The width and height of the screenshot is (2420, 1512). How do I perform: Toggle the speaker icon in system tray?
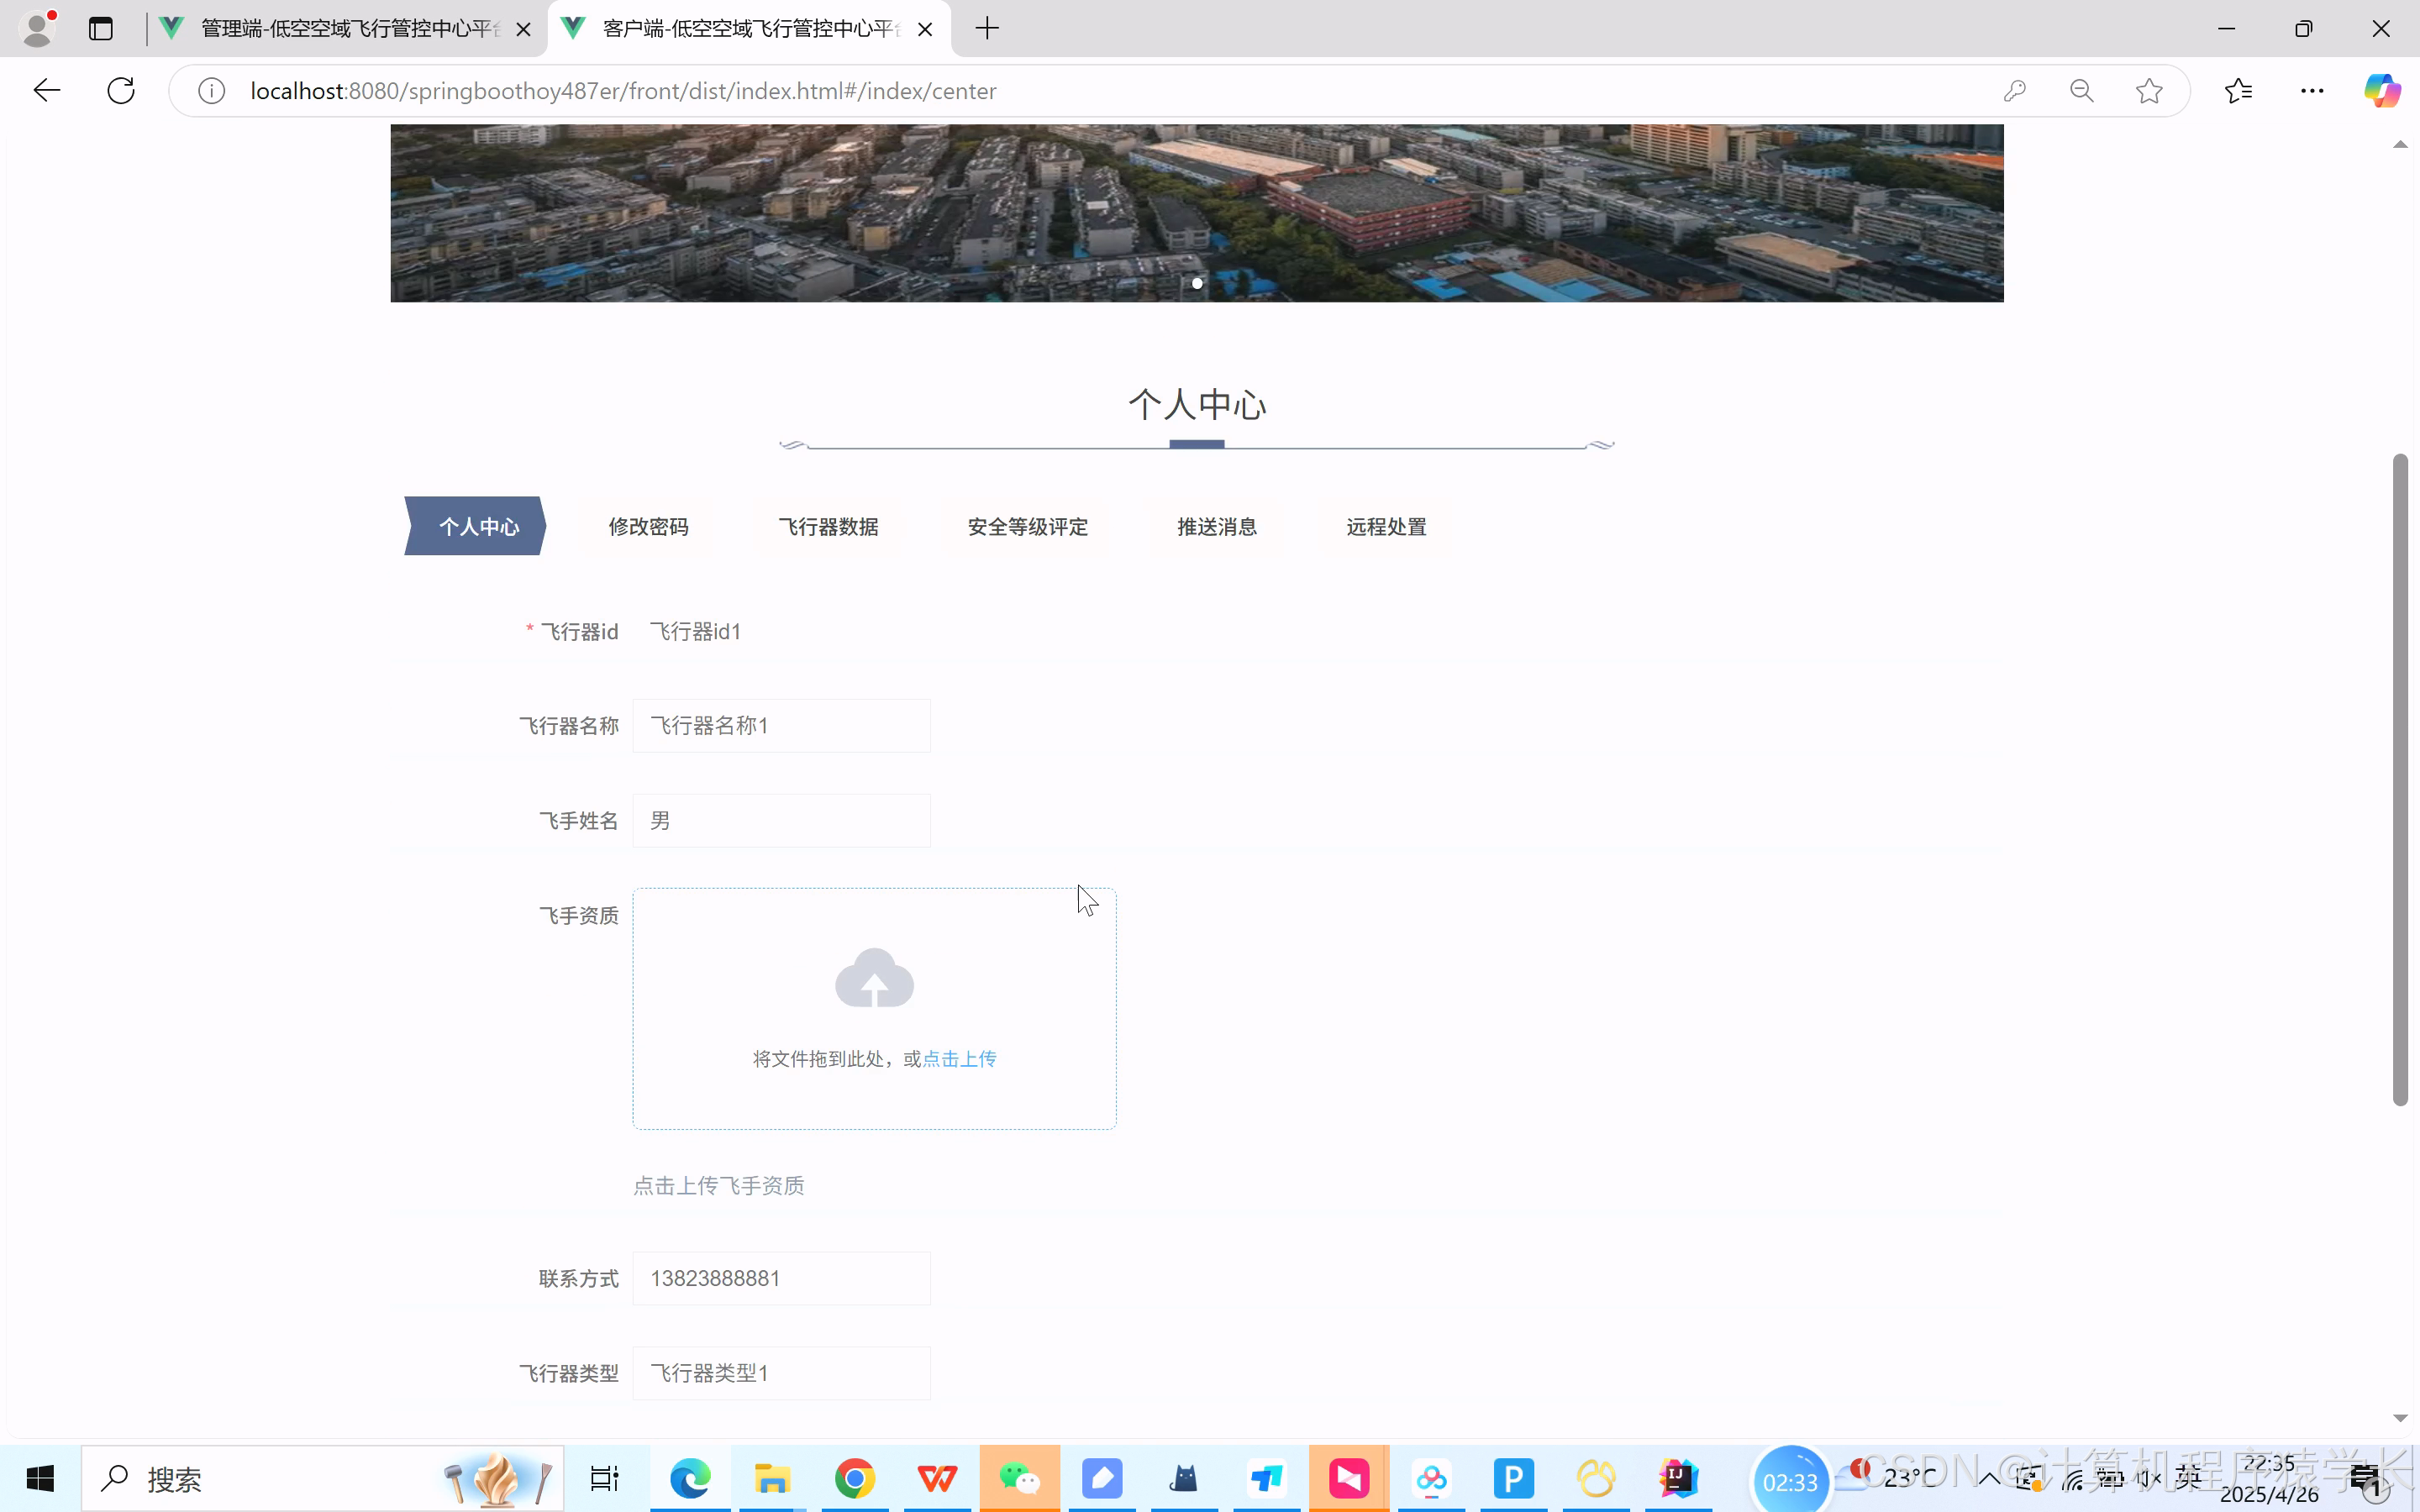(2148, 1478)
